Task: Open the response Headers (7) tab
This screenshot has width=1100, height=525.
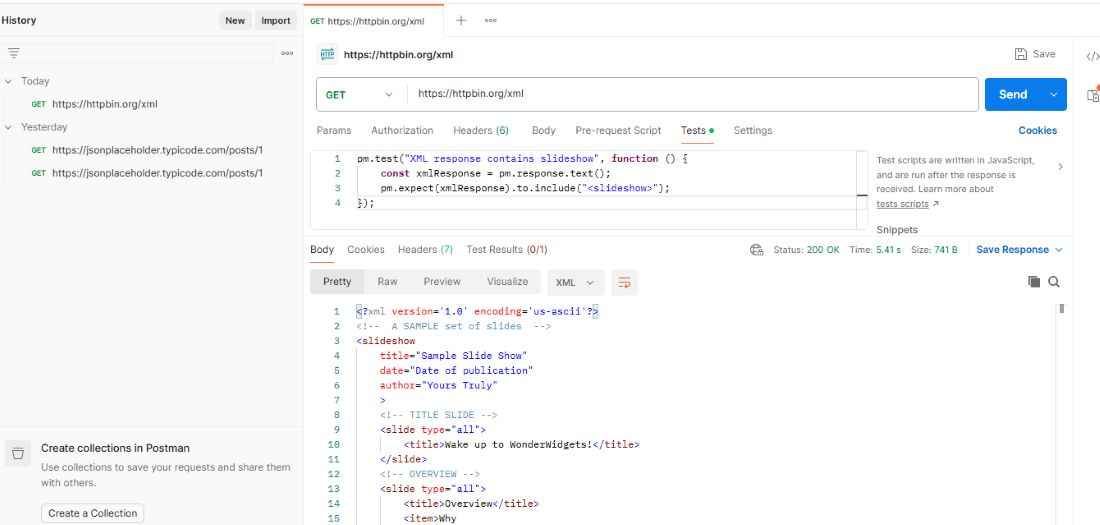Action: (x=425, y=250)
